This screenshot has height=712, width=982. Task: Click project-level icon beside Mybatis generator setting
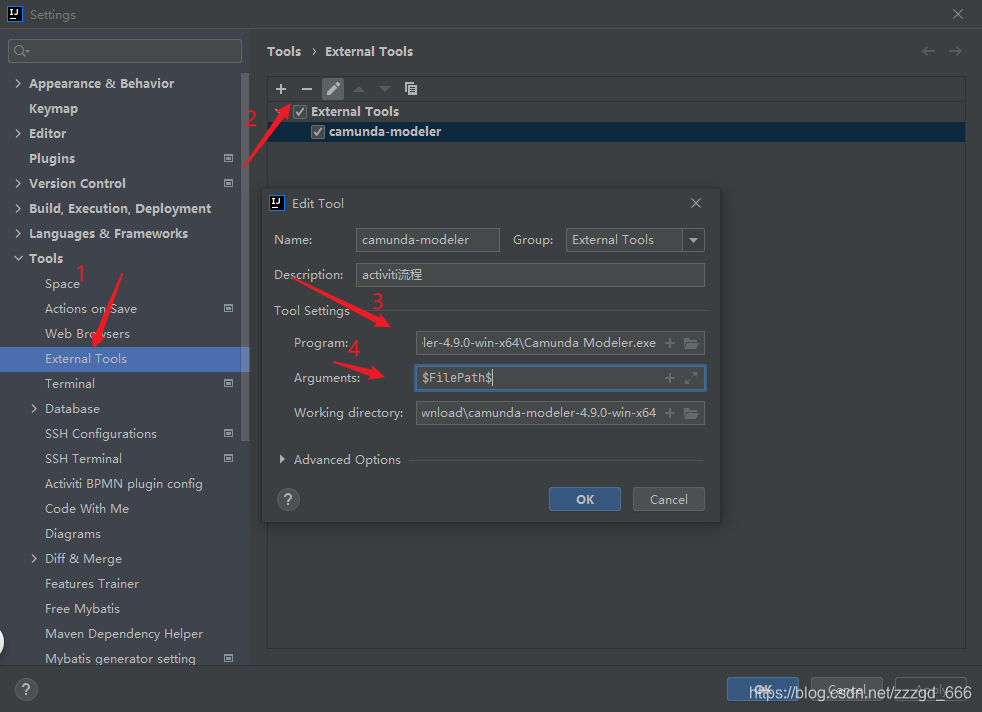(x=229, y=658)
